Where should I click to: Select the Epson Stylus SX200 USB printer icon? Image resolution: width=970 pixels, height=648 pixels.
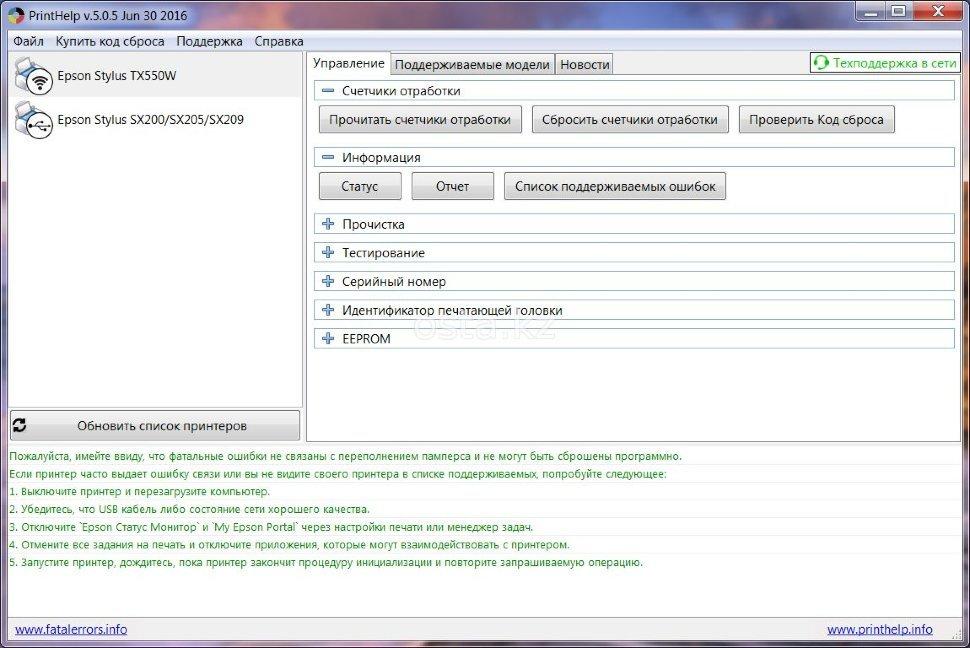pyautogui.click(x=35, y=120)
